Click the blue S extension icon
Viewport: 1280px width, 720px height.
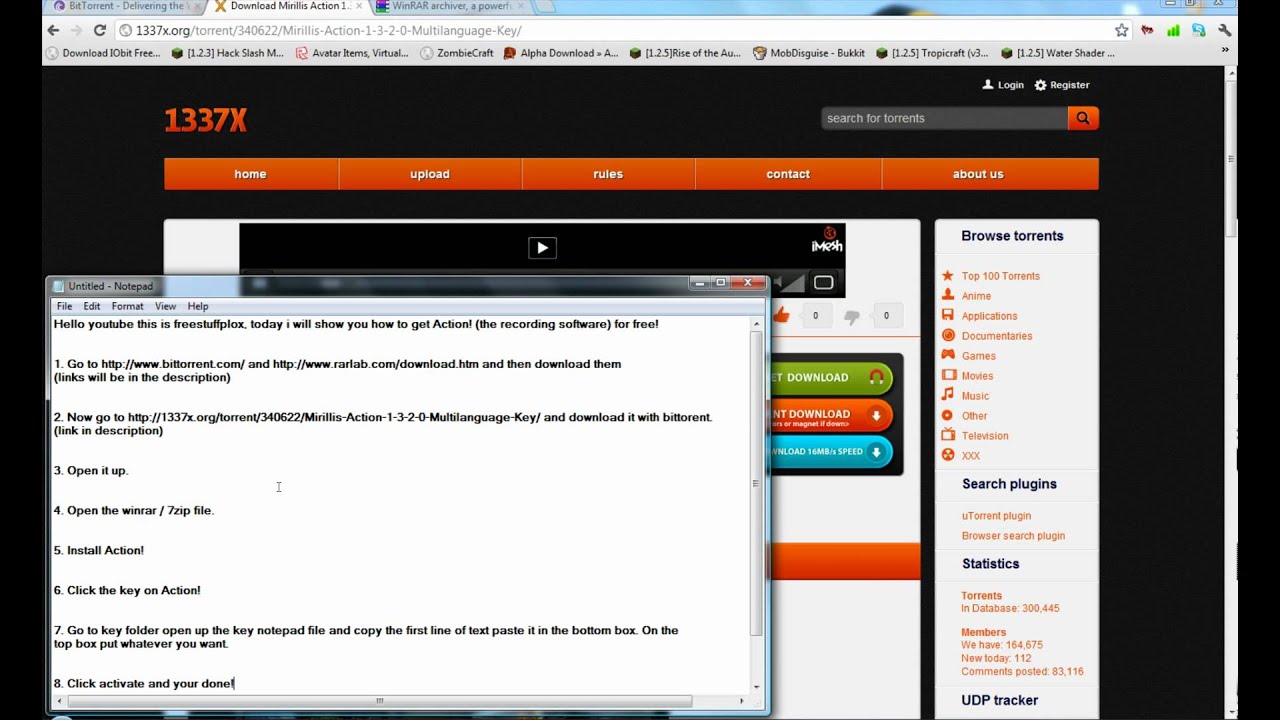pyautogui.click(x=1198, y=30)
